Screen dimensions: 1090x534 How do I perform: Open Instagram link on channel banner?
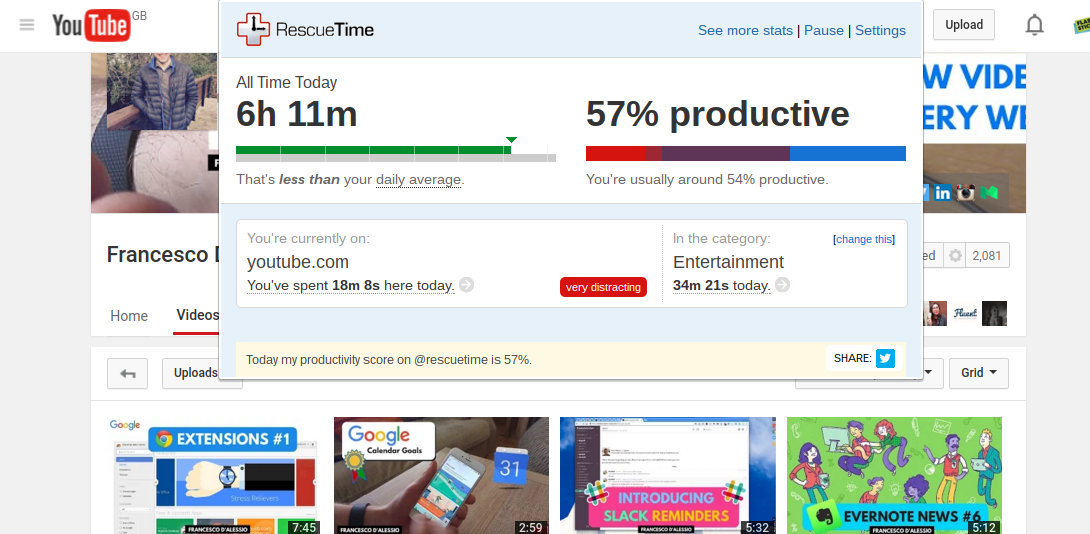tap(965, 193)
